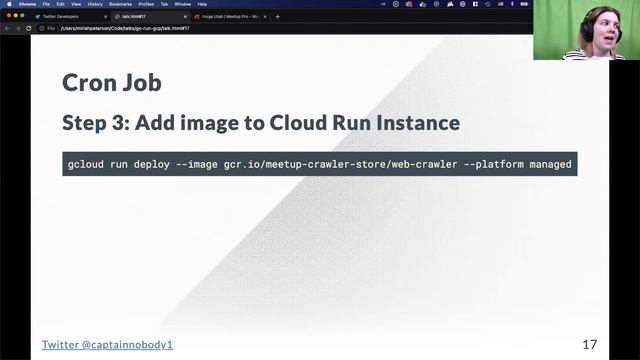The image size is (640, 360).
Task: Click the Cron Job slide heading
Action: pos(112,82)
